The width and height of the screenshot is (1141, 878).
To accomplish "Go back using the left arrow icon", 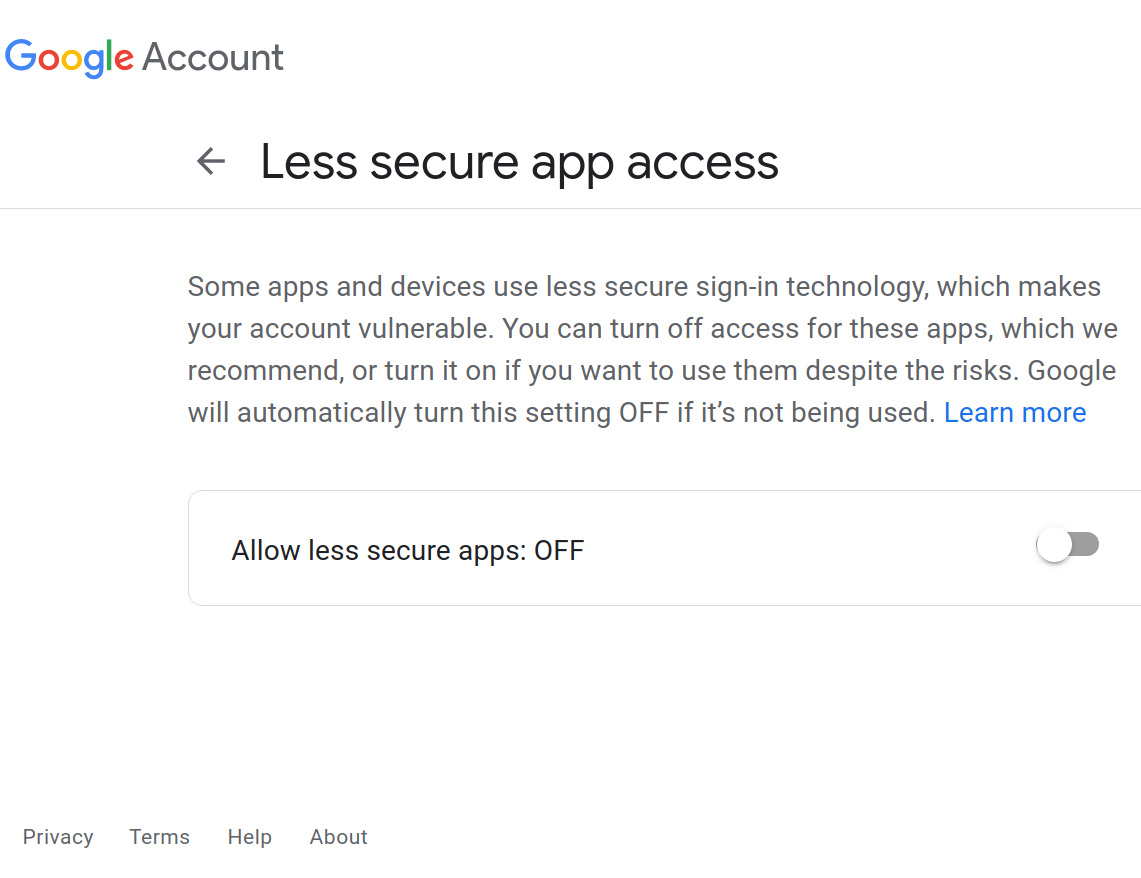I will click(211, 161).
